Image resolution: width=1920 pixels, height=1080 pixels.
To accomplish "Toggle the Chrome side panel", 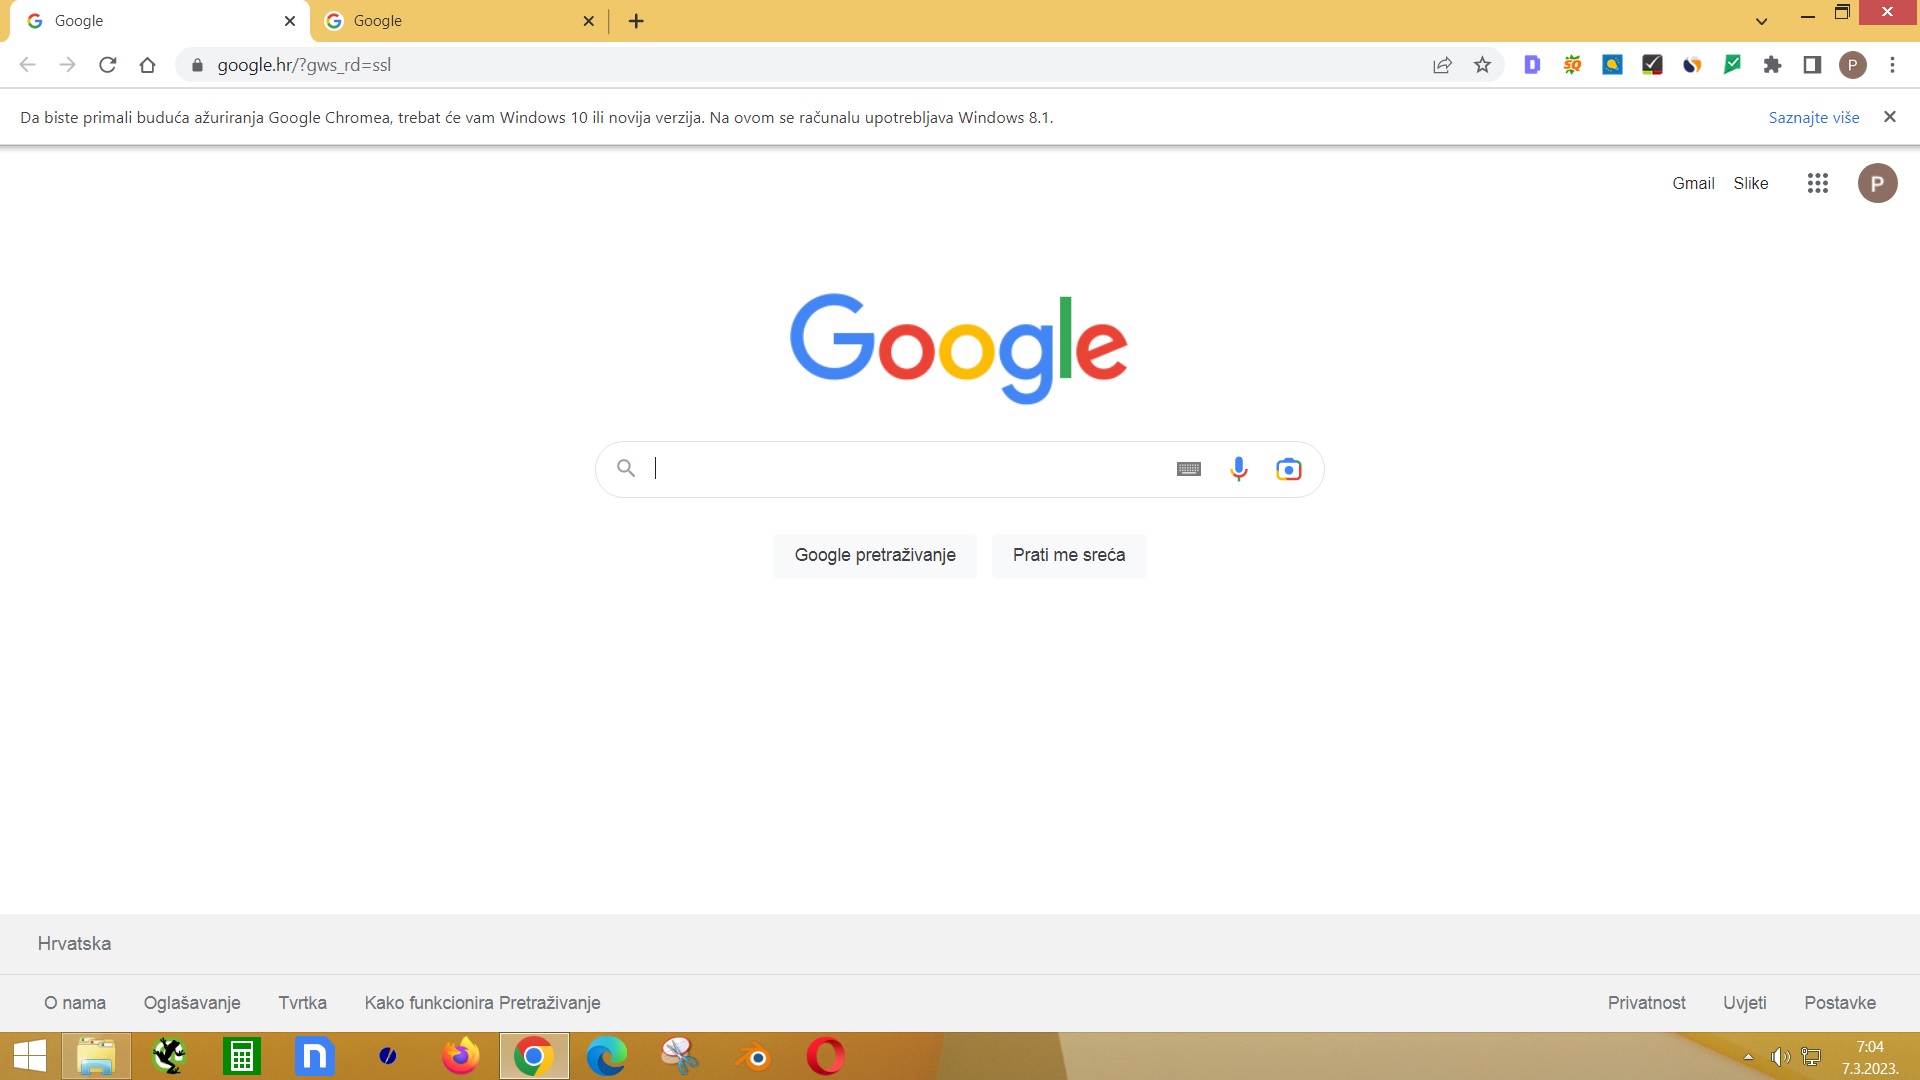I will click(x=1812, y=65).
